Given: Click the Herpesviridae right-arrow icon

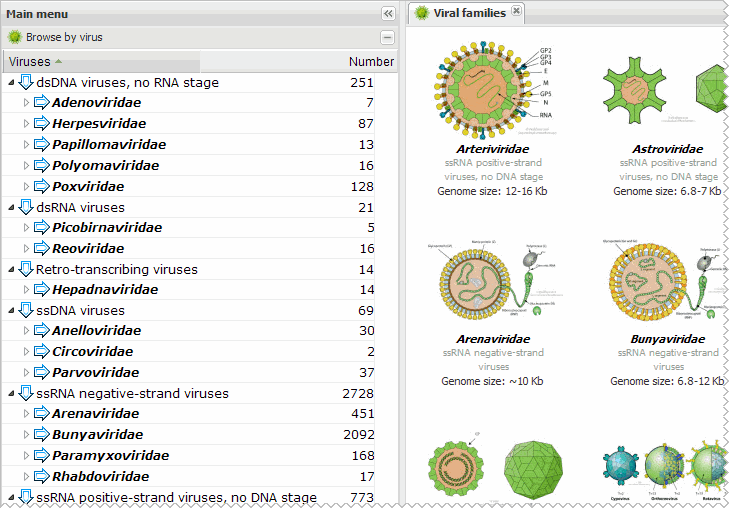Looking at the screenshot, I should click(41, 123).
